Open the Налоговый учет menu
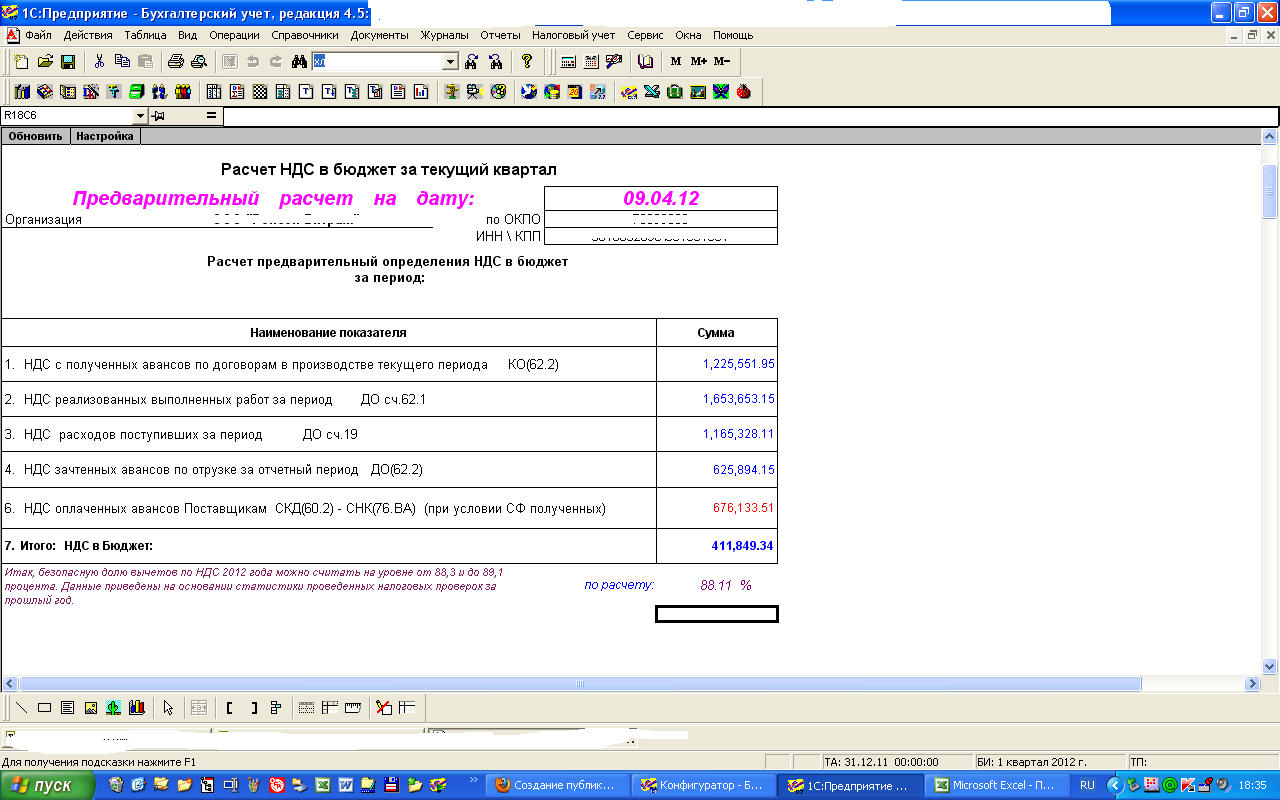The height and width of the screenshot is (800, 1280). (574, 35)
